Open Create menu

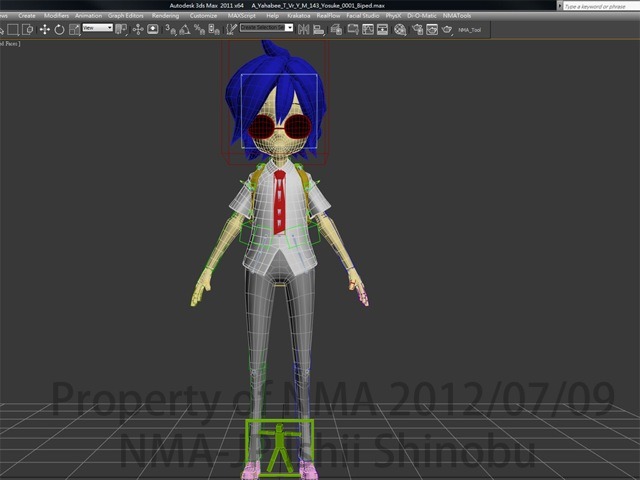click(27, 16)
